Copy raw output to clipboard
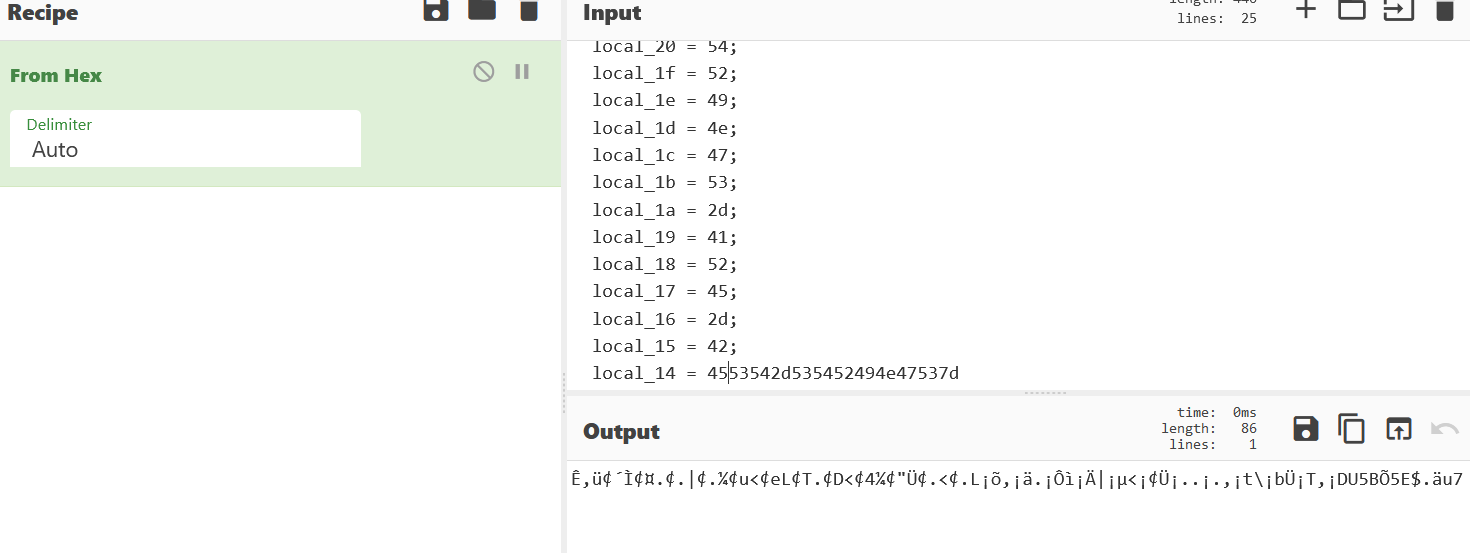Image resolution: width=1470 pixels, height=553 pixels. pyautogui.click(x=1352, y=429)
